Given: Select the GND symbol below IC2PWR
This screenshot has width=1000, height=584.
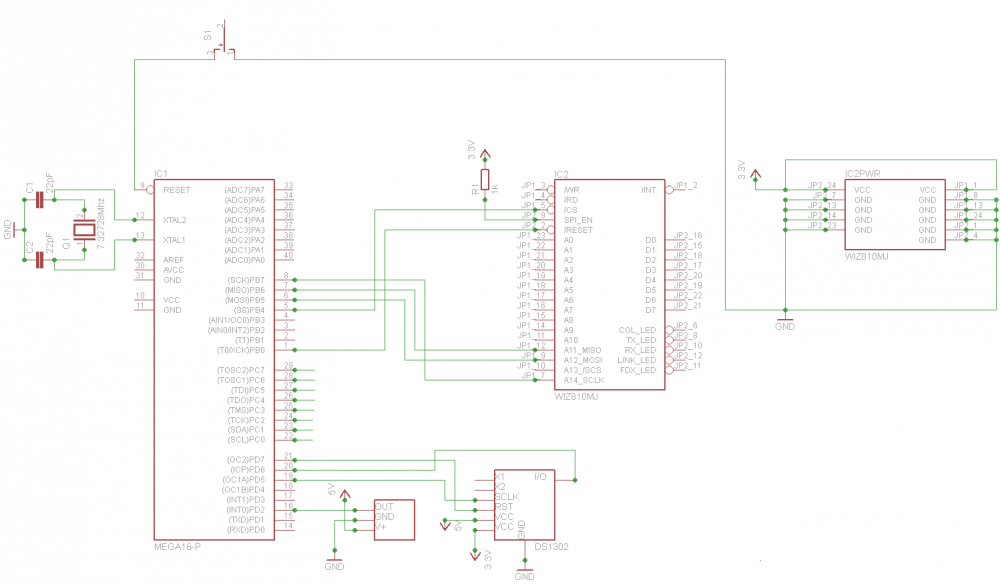Looking at the screenshot, I should pos(785,322).
